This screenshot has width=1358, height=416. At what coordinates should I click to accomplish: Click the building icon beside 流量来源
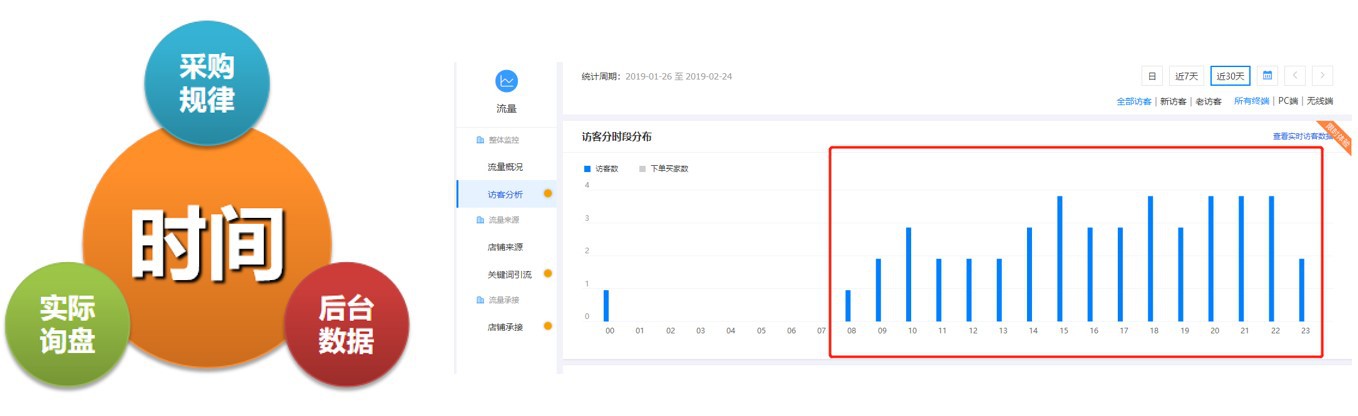[481, 219]
